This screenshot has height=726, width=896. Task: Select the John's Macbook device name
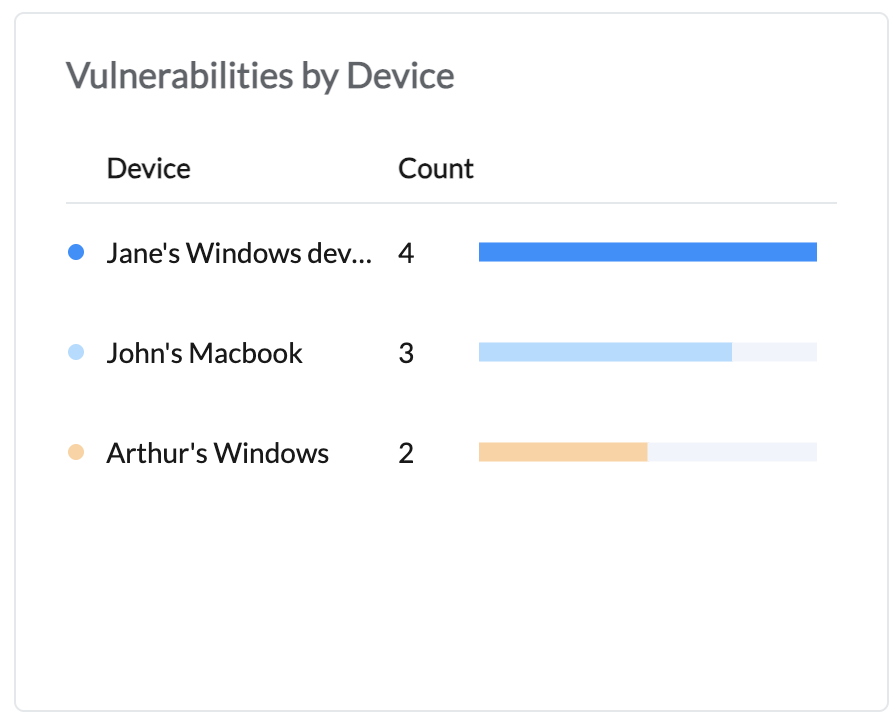tap(204, 353)
